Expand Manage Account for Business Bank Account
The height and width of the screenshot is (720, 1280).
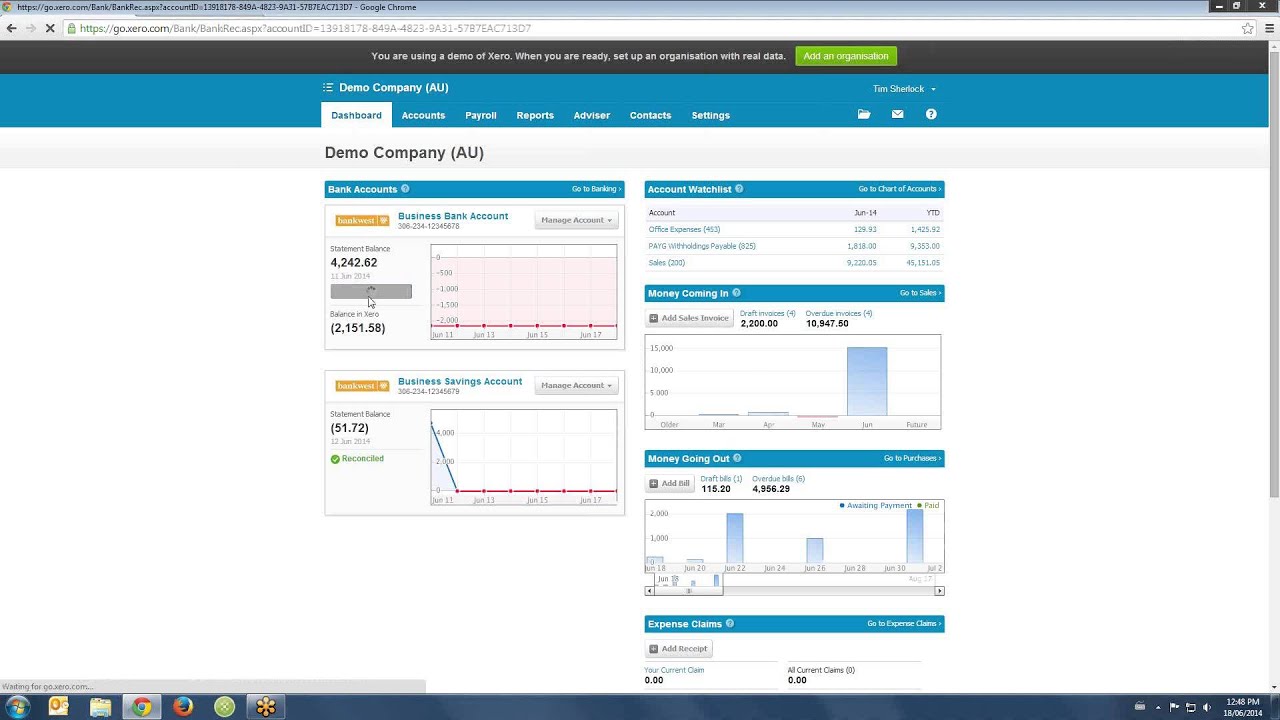coord(576,220)
